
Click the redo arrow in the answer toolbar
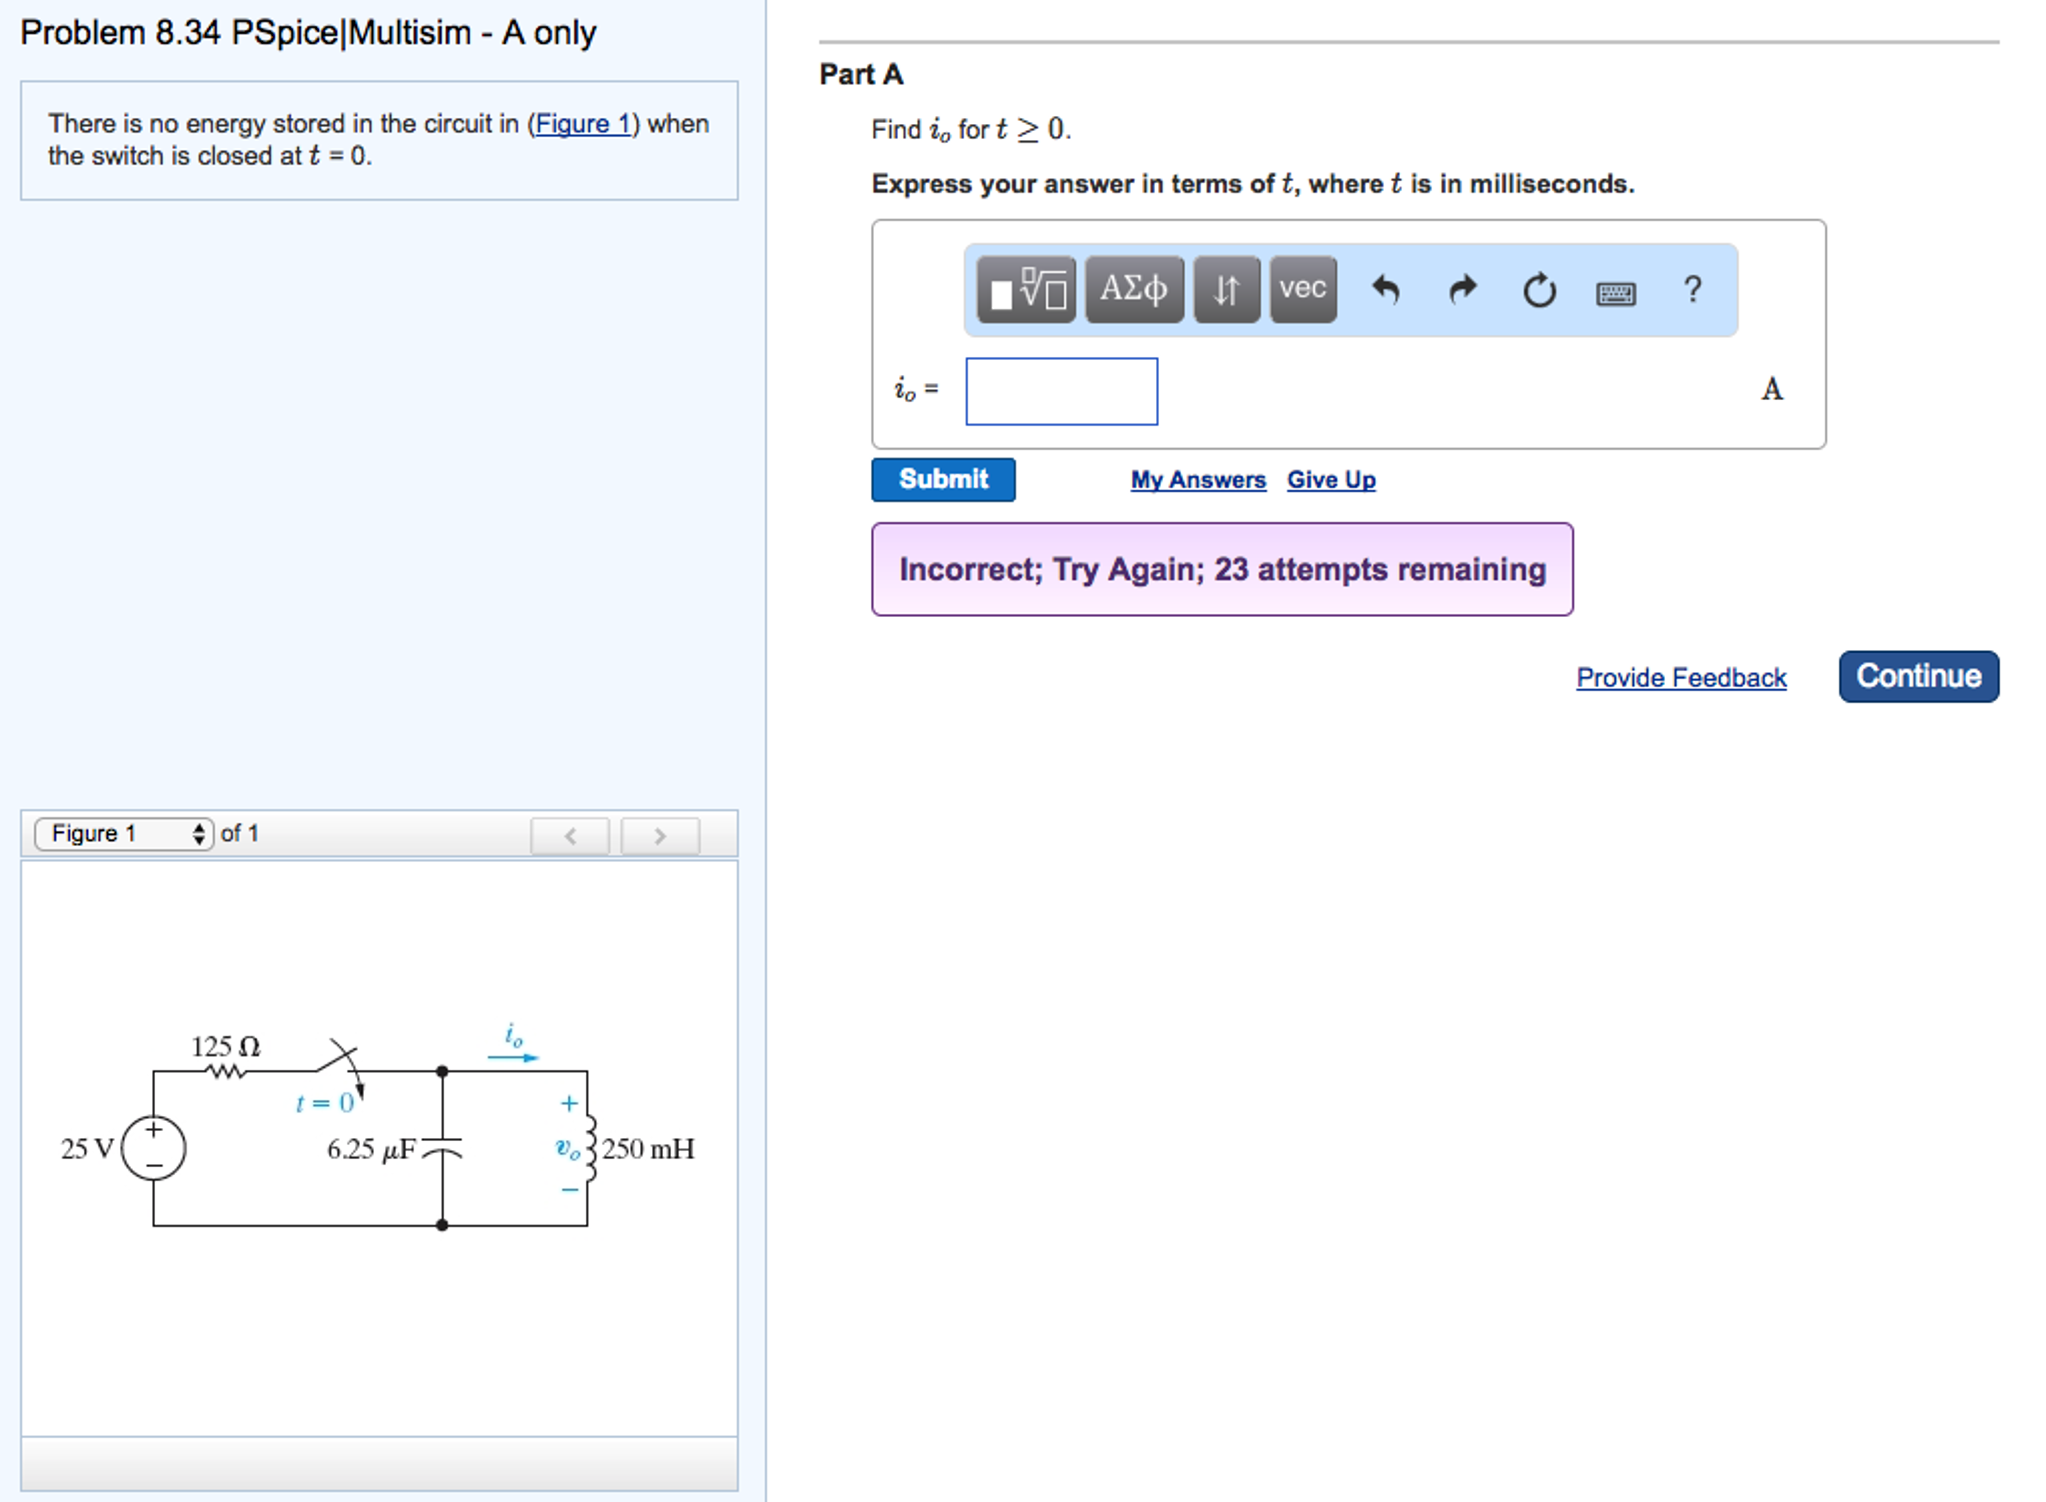click(1462, 290)
